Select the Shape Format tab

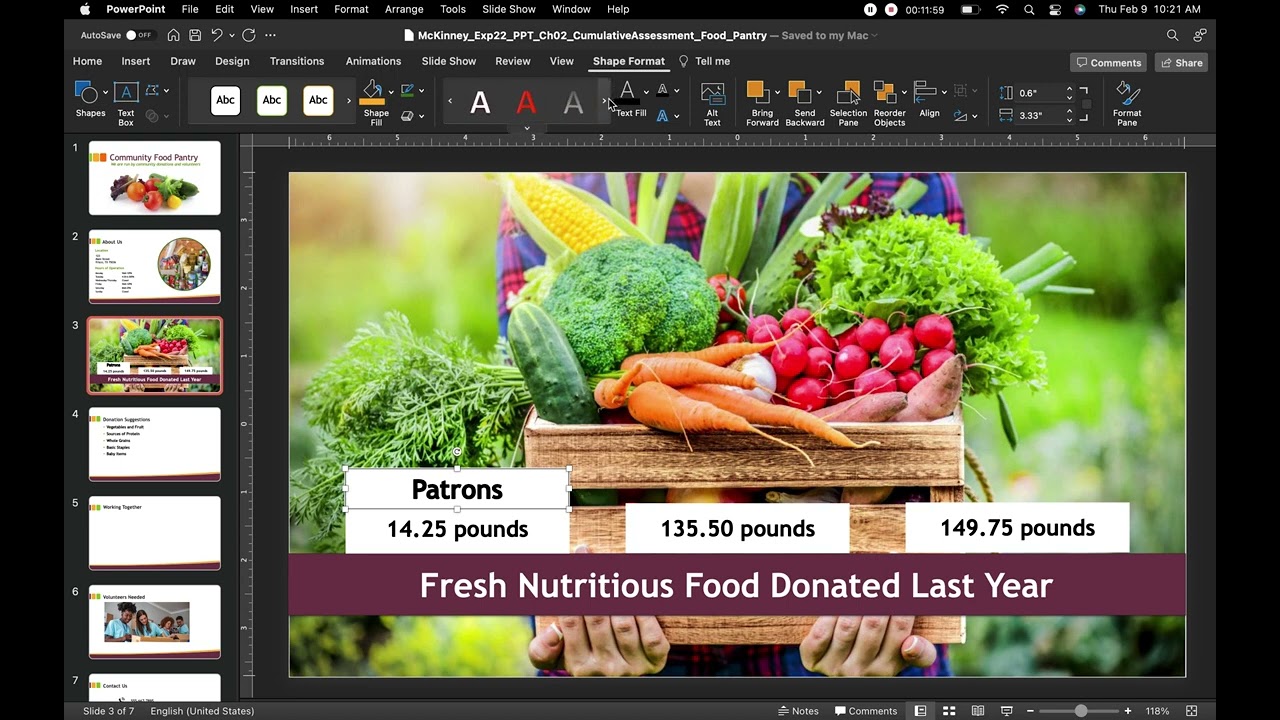pos(628,61)
